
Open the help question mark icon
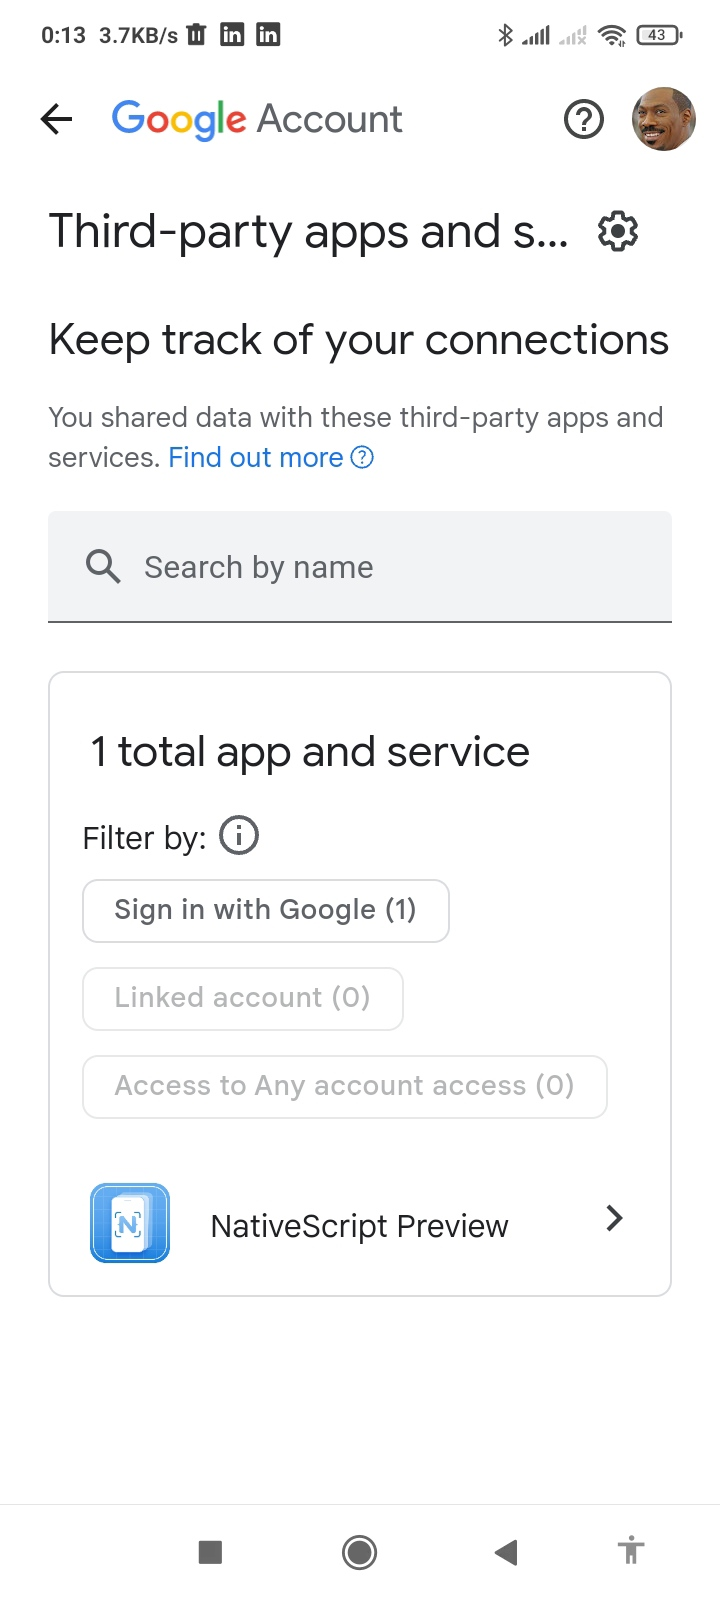pyautogui.click(x=584, y=120)
